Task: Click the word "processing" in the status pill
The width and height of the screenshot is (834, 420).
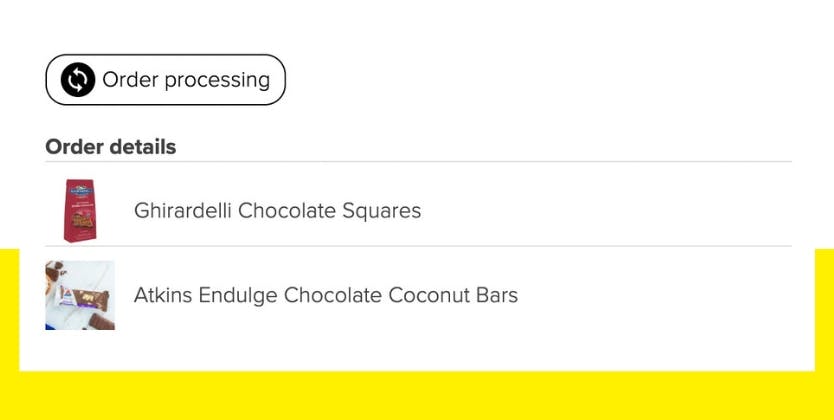Action: 217,81
